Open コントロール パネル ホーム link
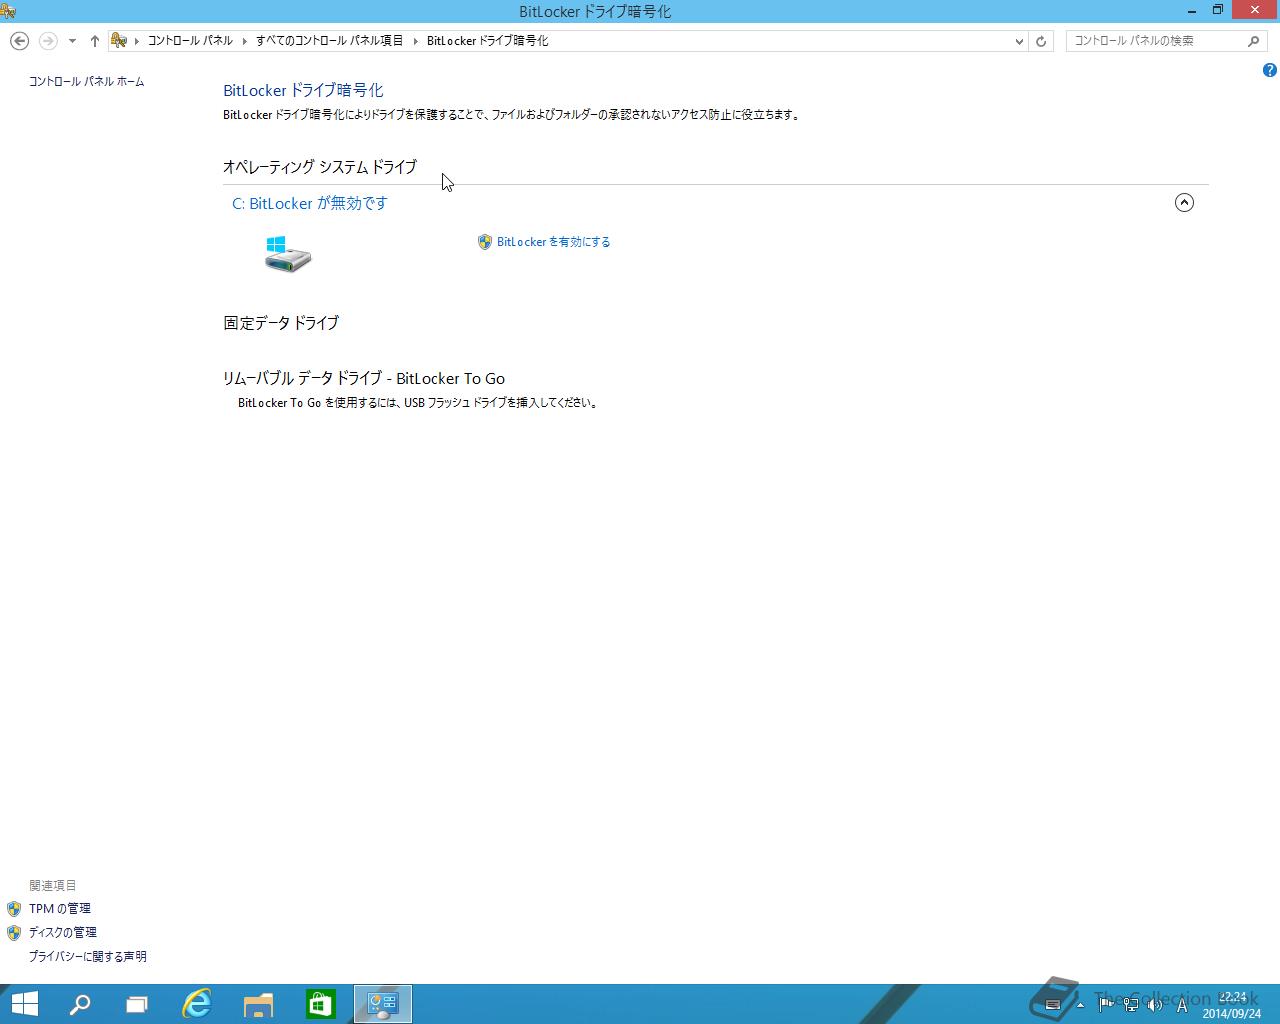This screenshot has width=1280, height=1024. click(86, 82)
